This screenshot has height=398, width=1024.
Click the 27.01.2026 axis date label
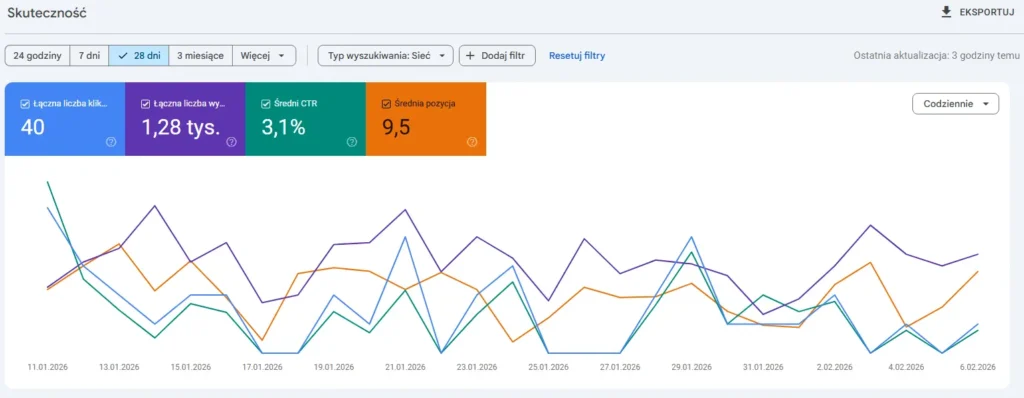[619, 367]
